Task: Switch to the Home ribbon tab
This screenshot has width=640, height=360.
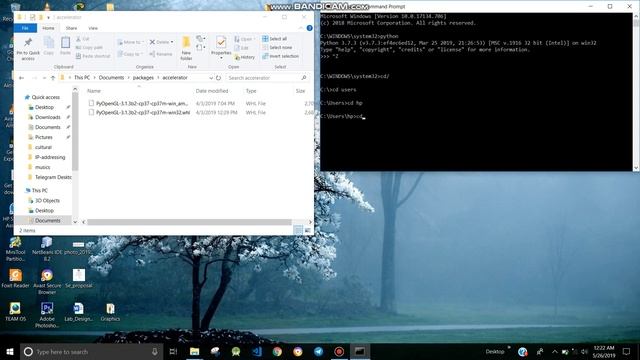Action: click(x=48, y=28)
